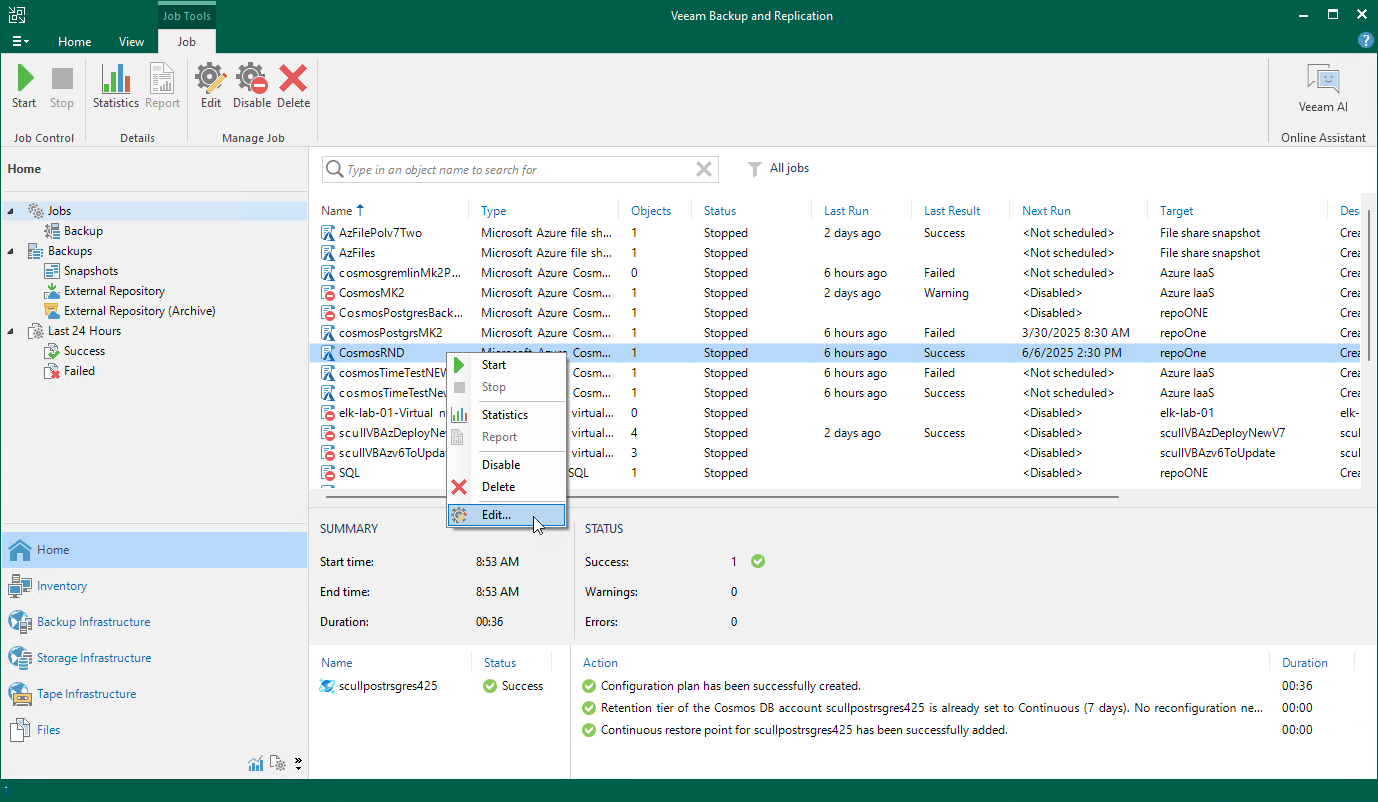This screenshot has width=1378, height=802.
Task: Select the cosmosPostgrsMK2 job row
Action: (x=840, y=333)
